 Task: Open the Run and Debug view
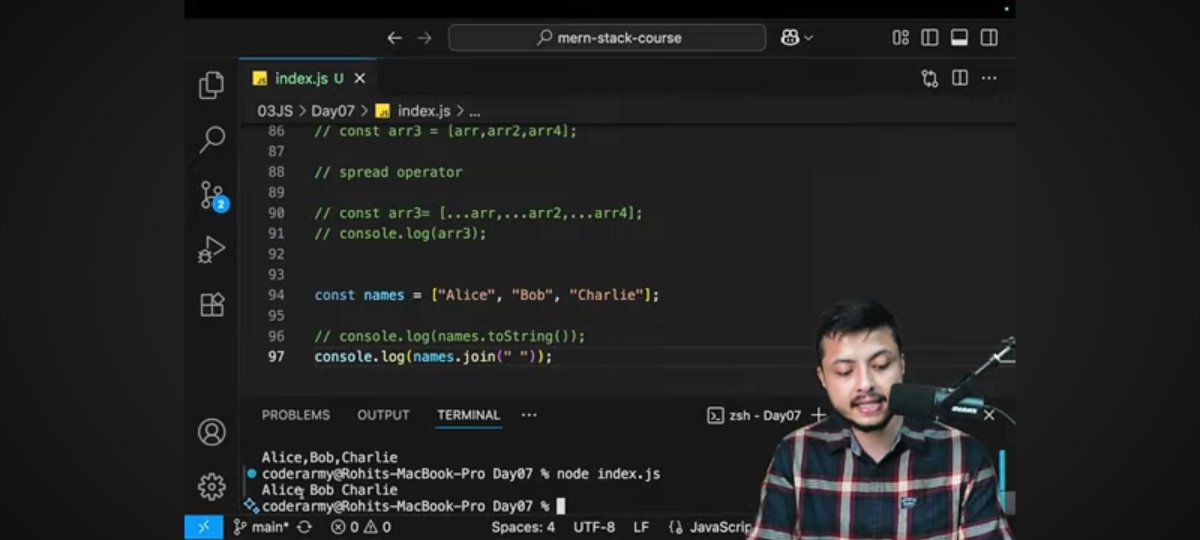point(211,250)
